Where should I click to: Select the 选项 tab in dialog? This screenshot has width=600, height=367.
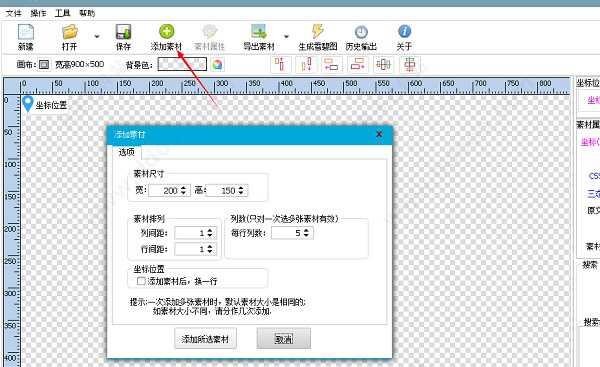127,152
